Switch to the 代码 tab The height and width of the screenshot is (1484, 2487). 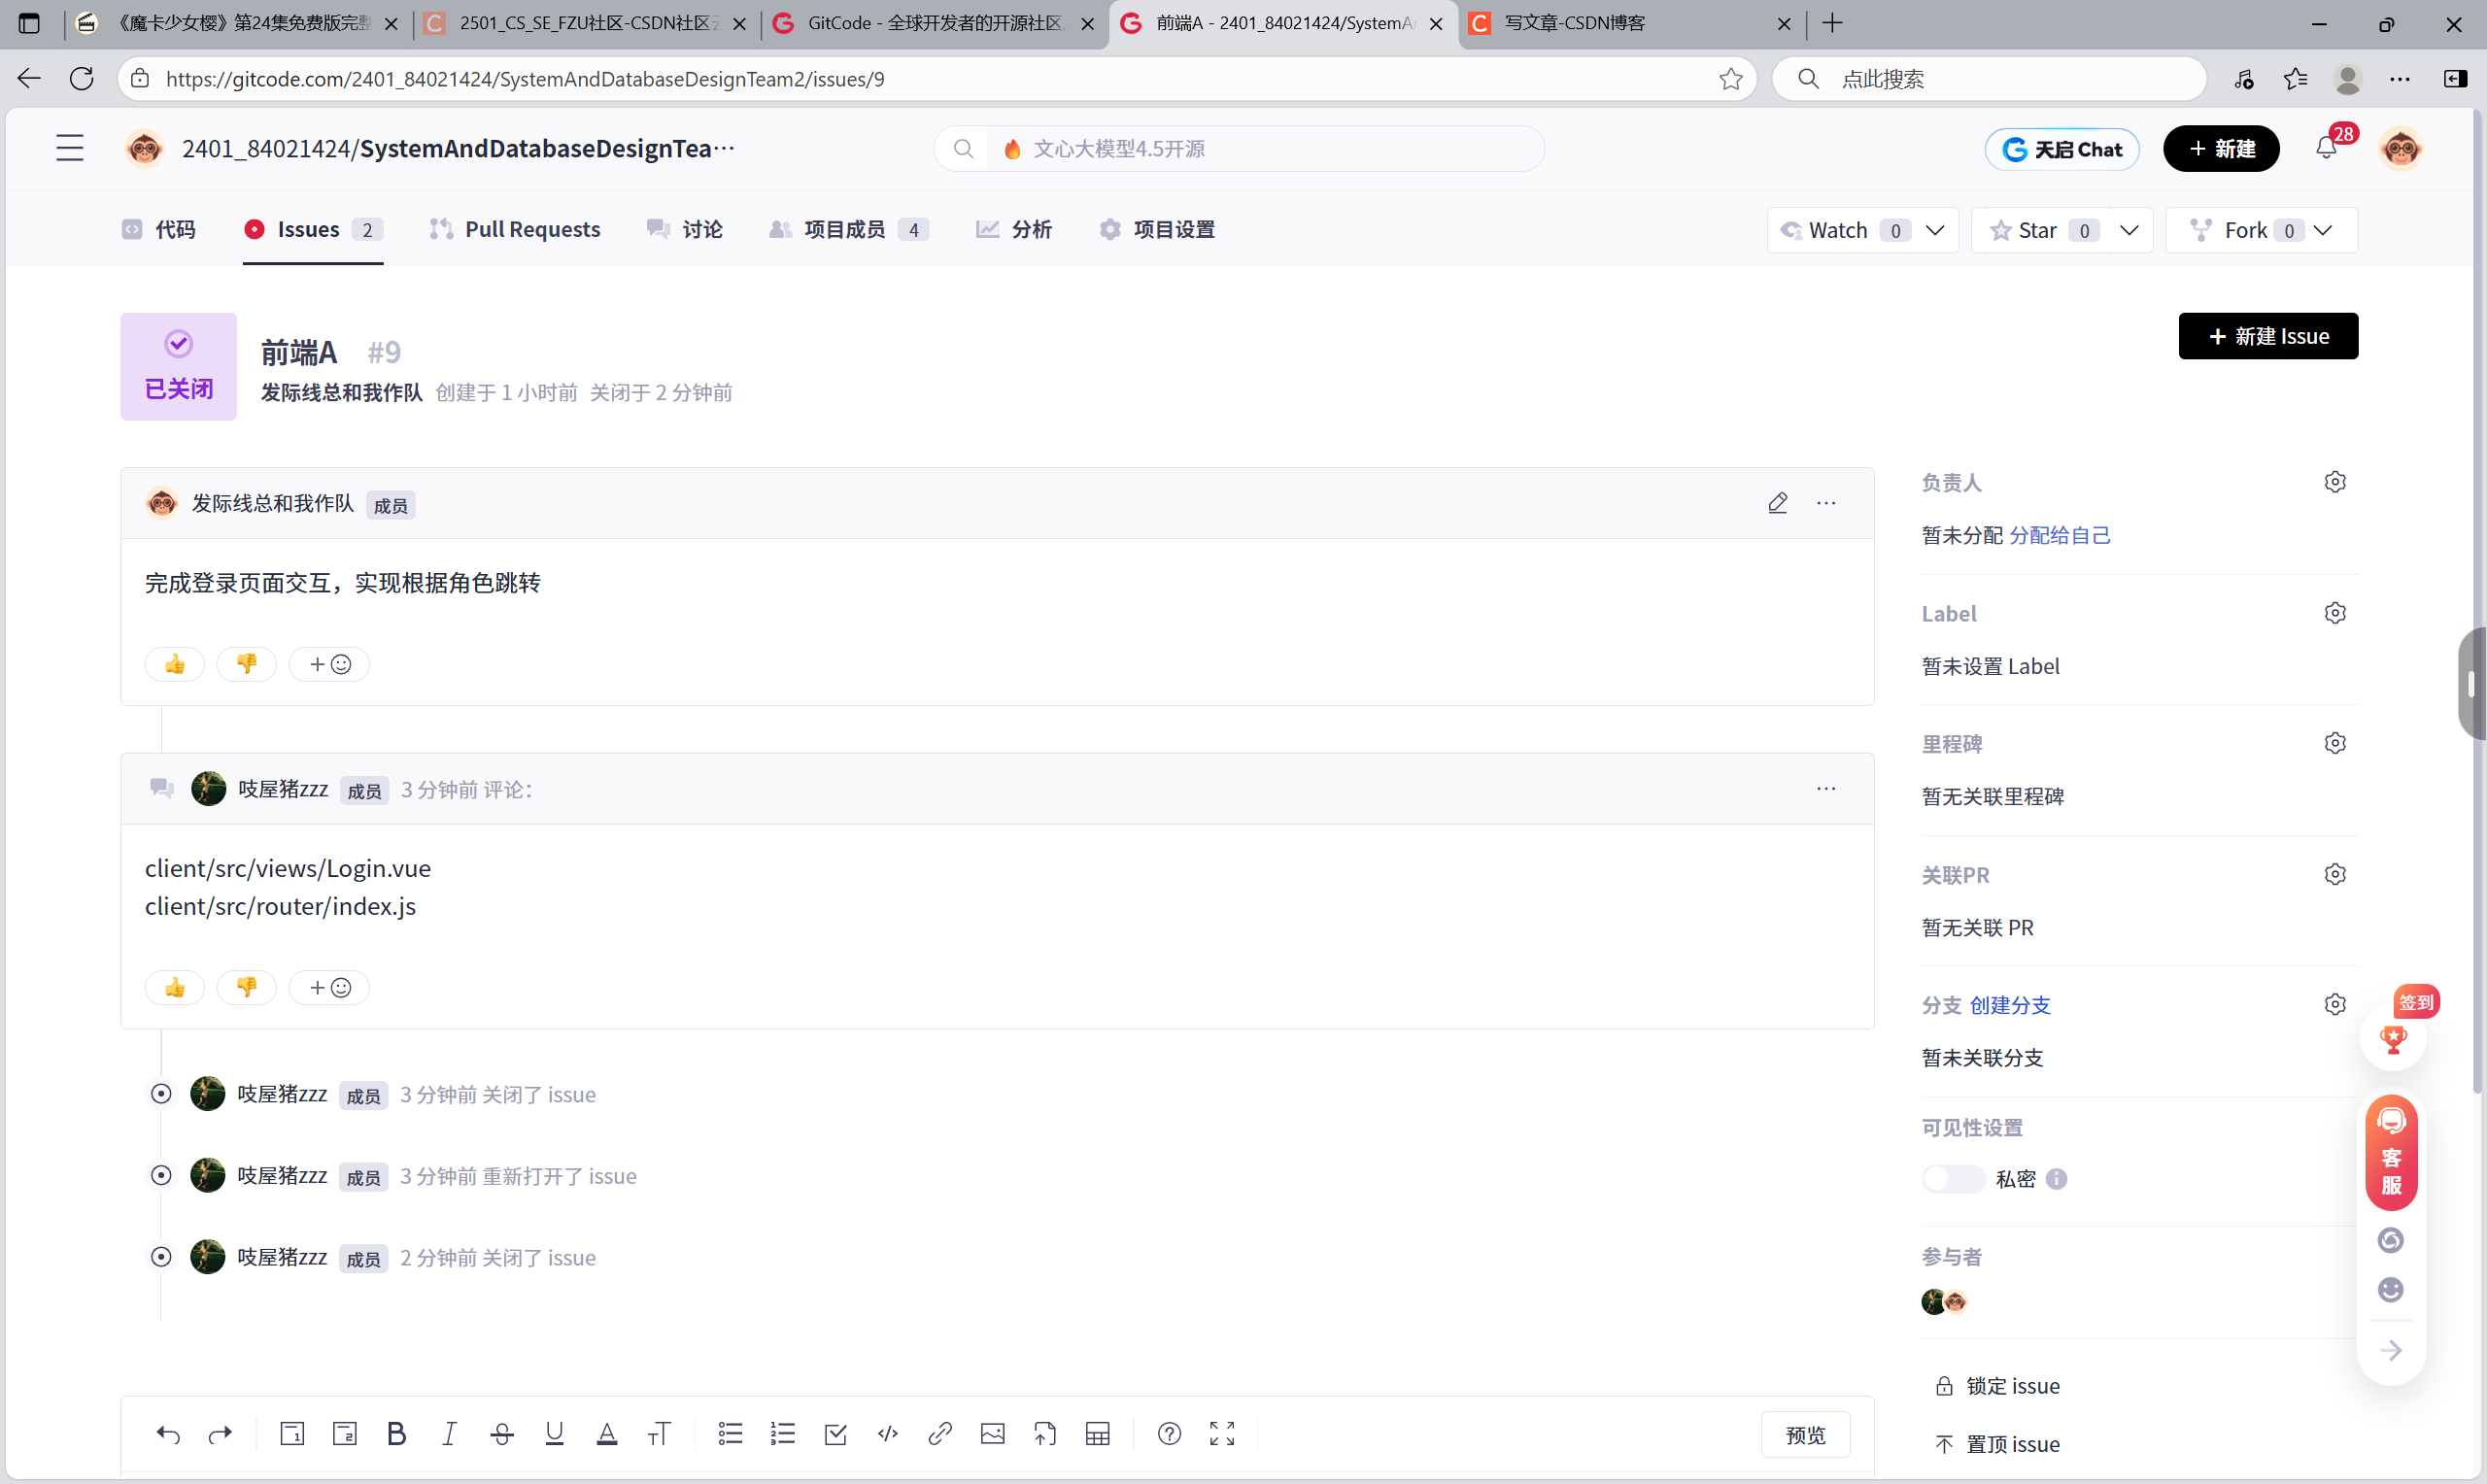tap(160, 229)
